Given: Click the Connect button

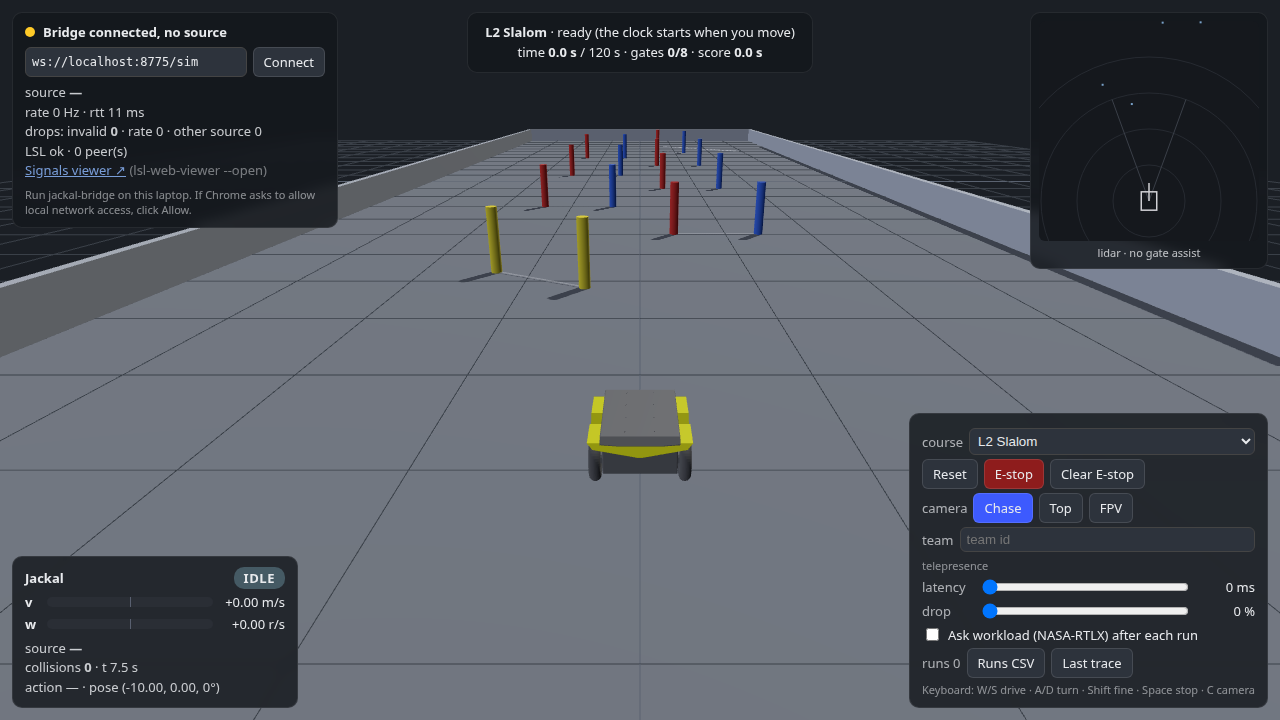Looking at the screenshot, I should coord(289,62).
